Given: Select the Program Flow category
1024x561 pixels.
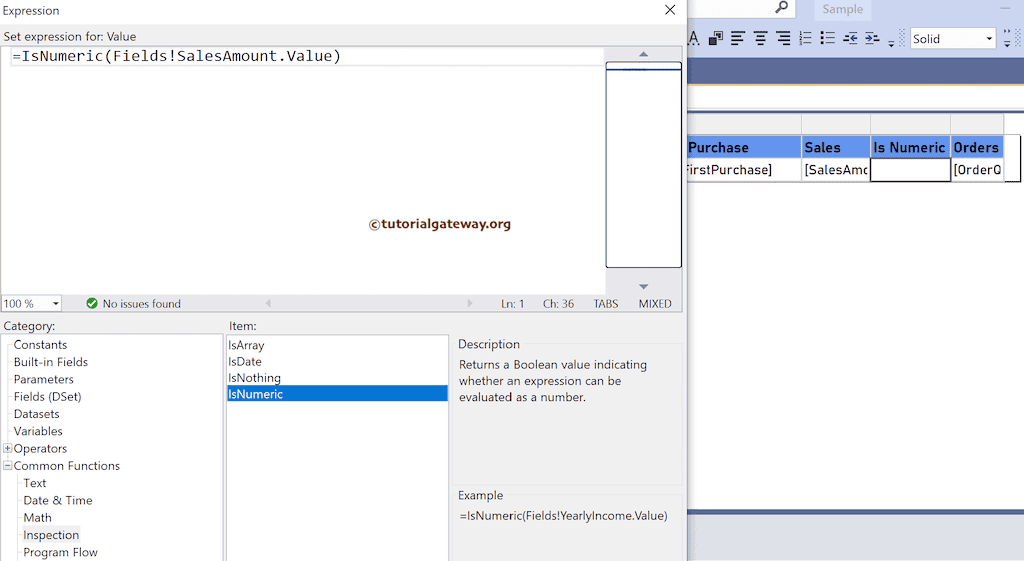Looking at the screenshot, I should 60,553.
